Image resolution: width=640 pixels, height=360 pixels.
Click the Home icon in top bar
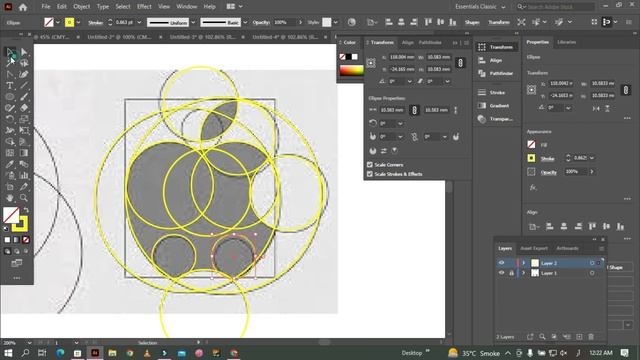[23, 7]
